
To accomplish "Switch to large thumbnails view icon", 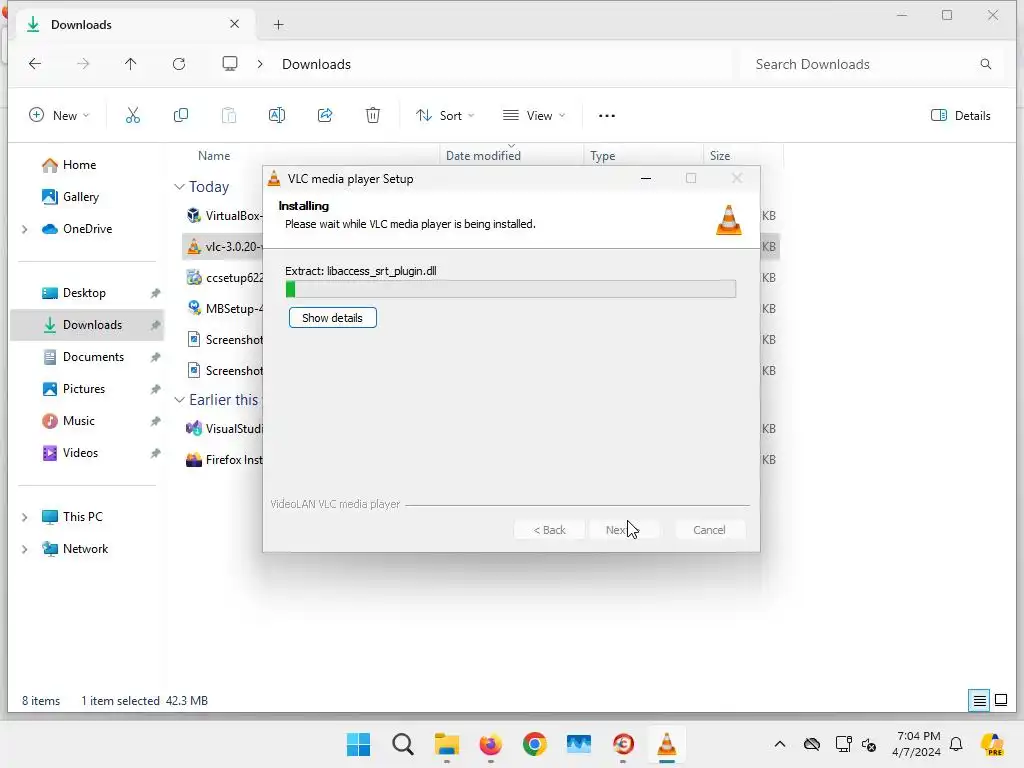I will 1001,701.
